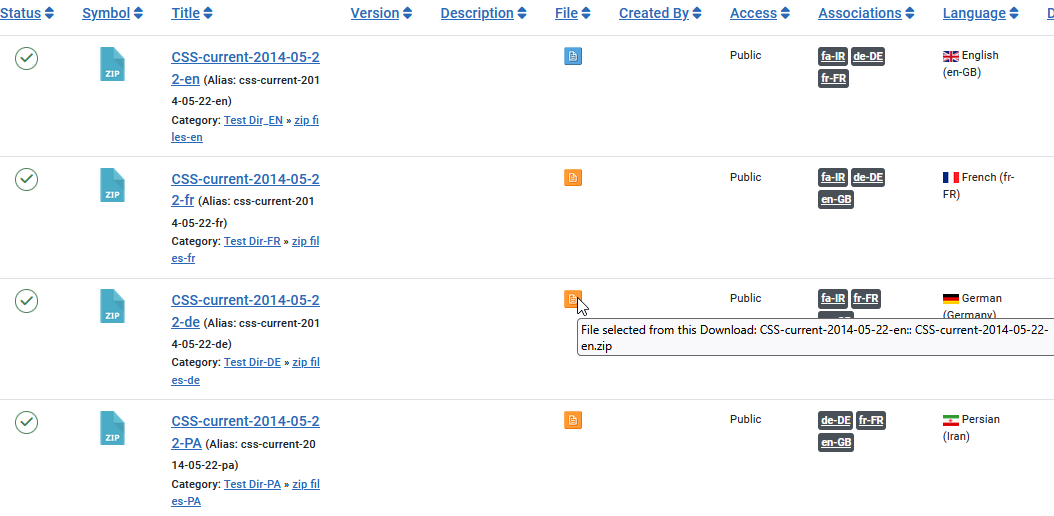Click orange file icon in French row
1054x516 pixels.
click(x=573, y=178)
